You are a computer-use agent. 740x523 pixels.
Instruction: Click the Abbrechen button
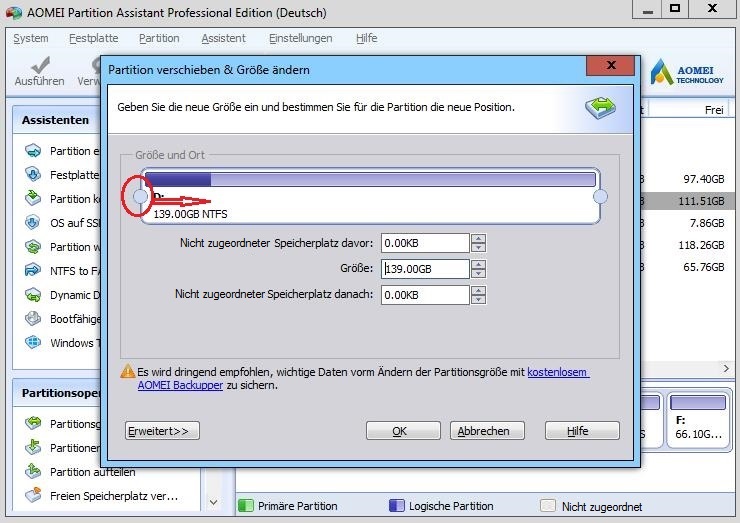(x=487, y=430)
